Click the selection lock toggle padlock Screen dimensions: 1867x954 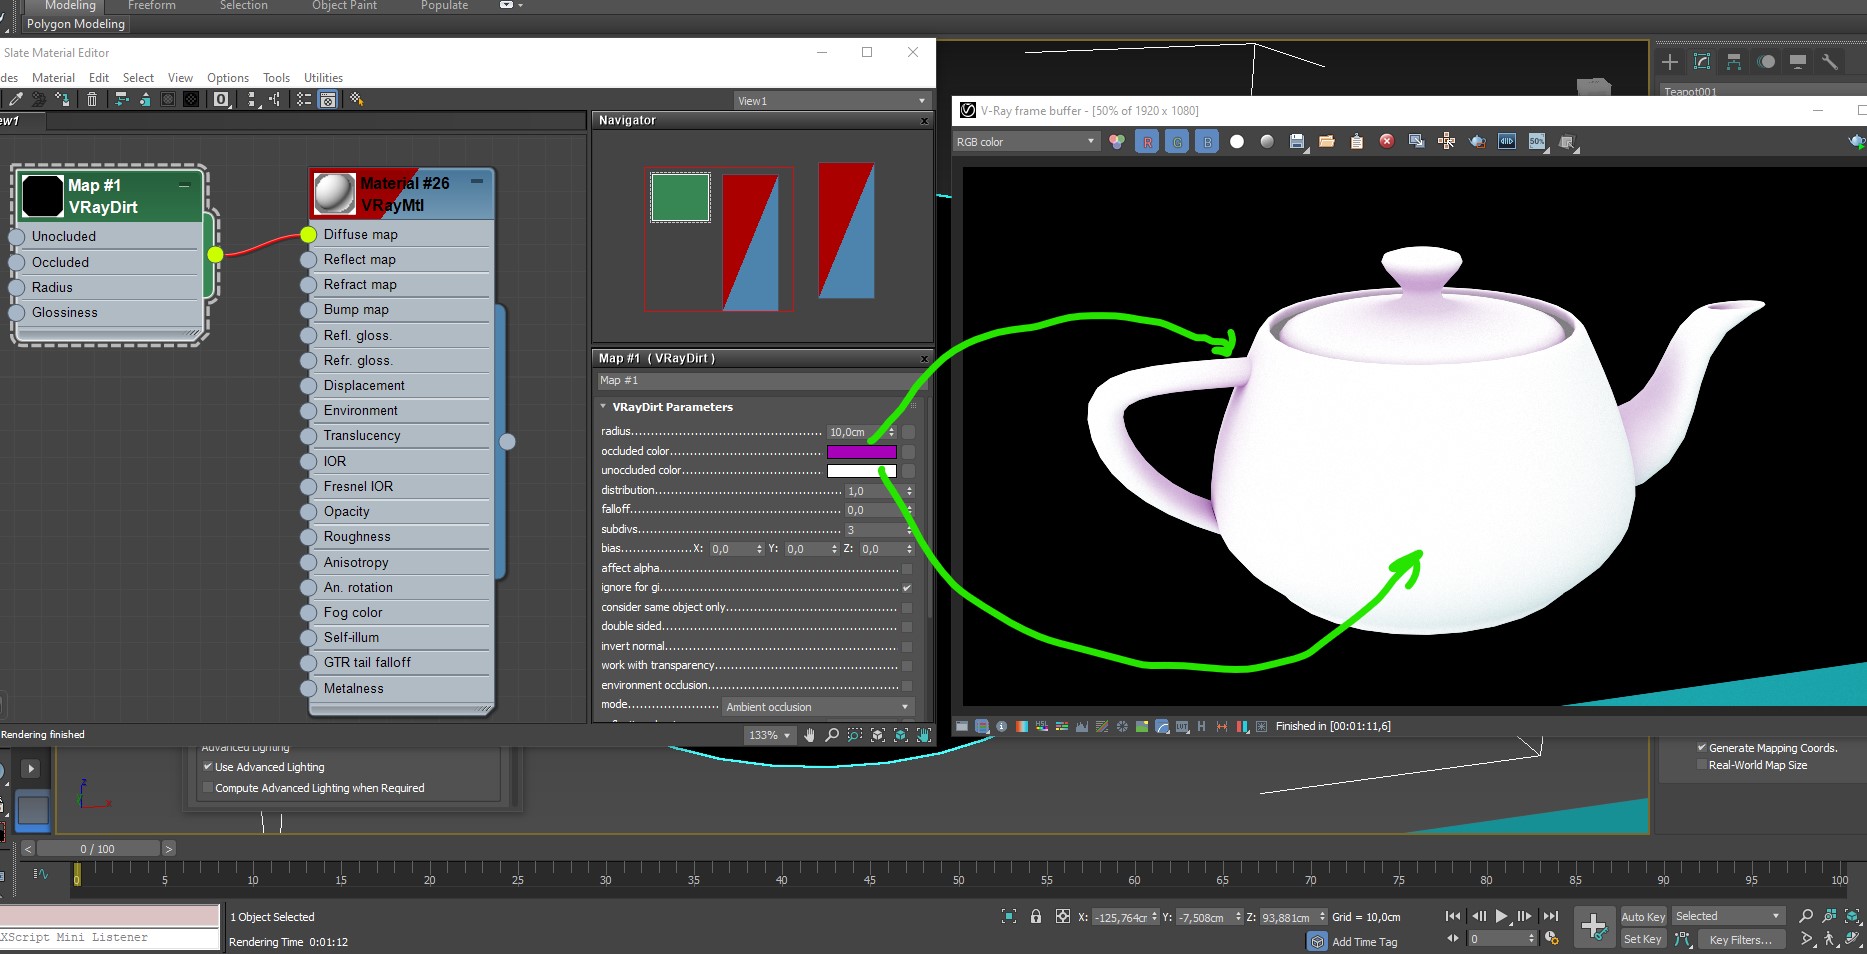1036,916
